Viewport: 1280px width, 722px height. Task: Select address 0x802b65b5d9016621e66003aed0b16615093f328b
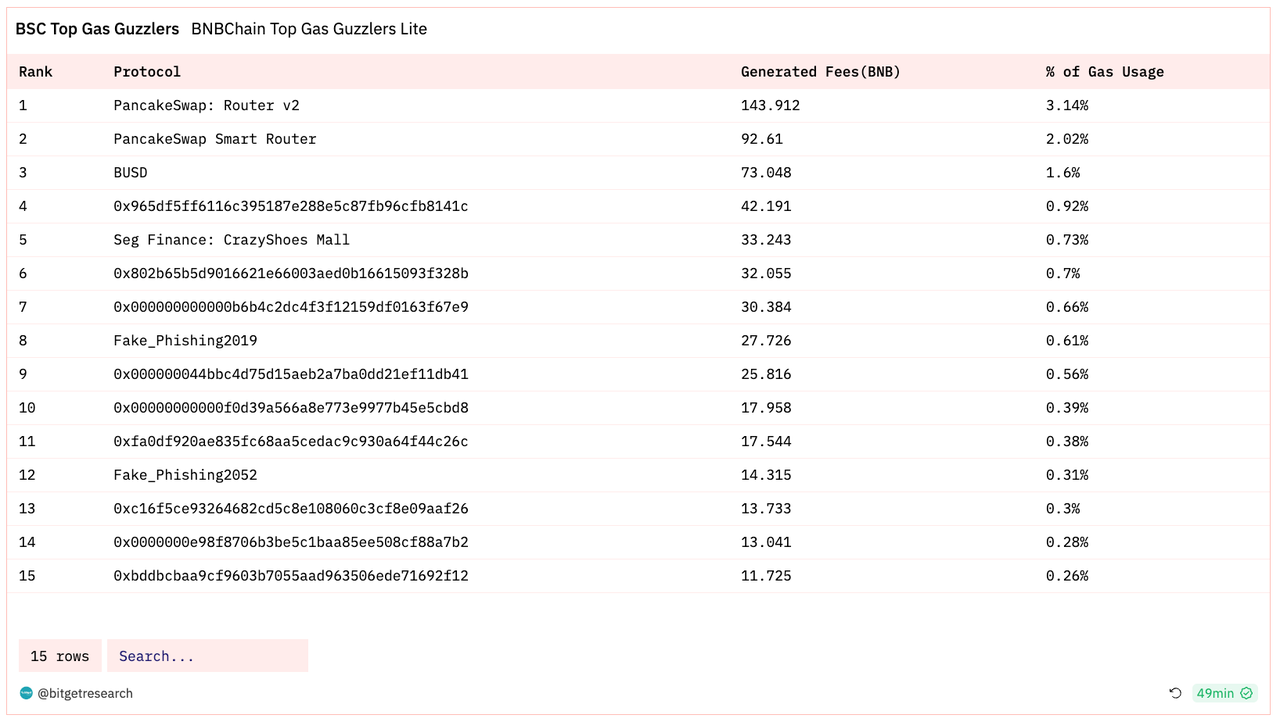pyautogui.click(x=291, y=273)
